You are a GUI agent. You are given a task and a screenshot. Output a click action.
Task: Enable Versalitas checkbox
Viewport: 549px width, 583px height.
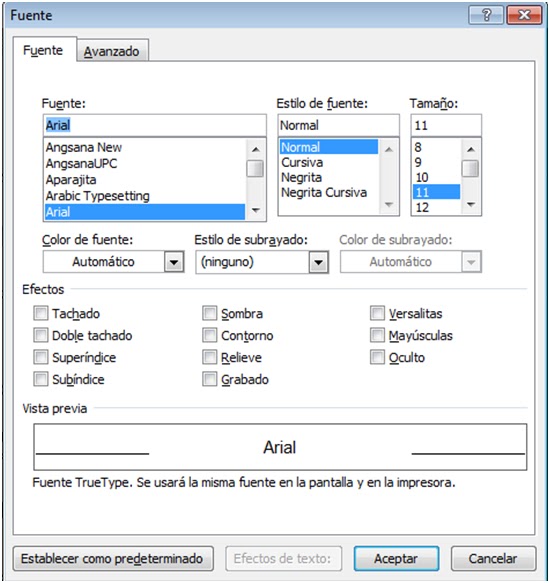coord(377,313)
